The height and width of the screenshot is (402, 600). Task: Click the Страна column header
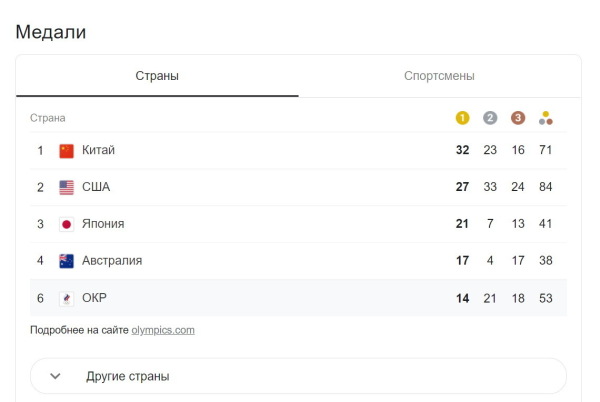click(47, 118)
